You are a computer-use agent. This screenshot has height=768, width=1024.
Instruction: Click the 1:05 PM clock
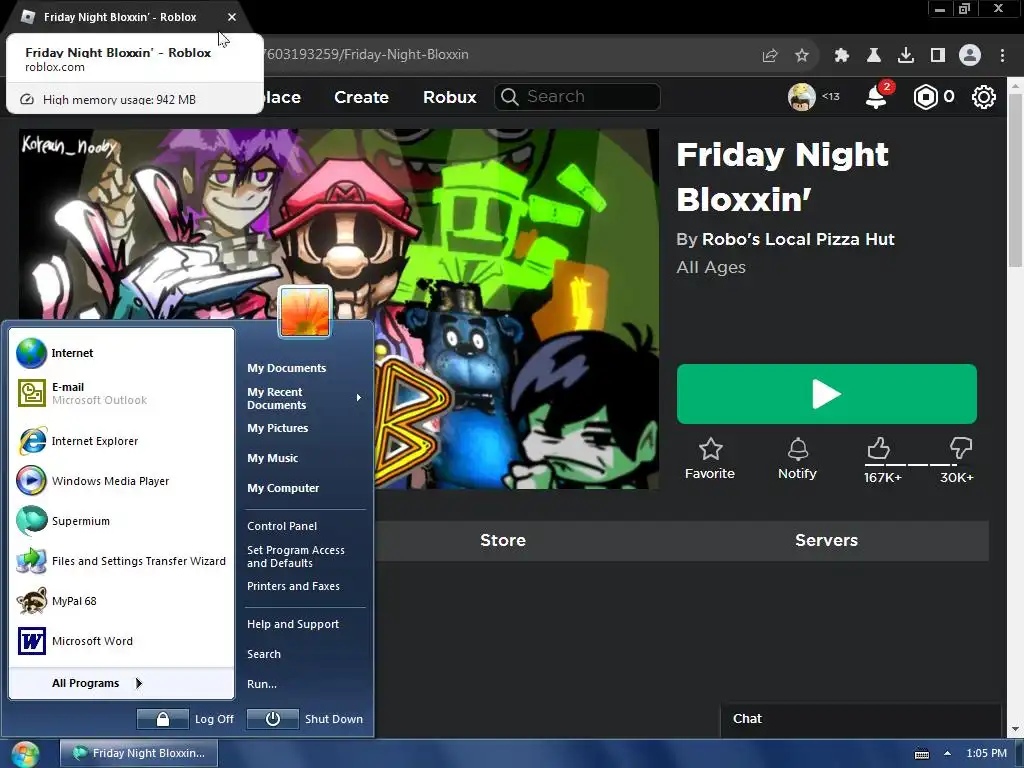[x=986, y=754]
